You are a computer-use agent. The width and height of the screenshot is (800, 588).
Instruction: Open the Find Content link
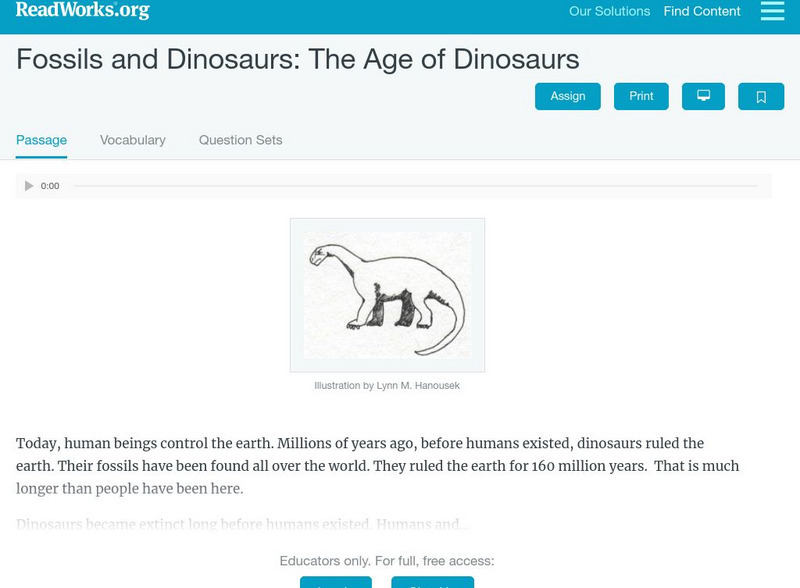[702, 12]
